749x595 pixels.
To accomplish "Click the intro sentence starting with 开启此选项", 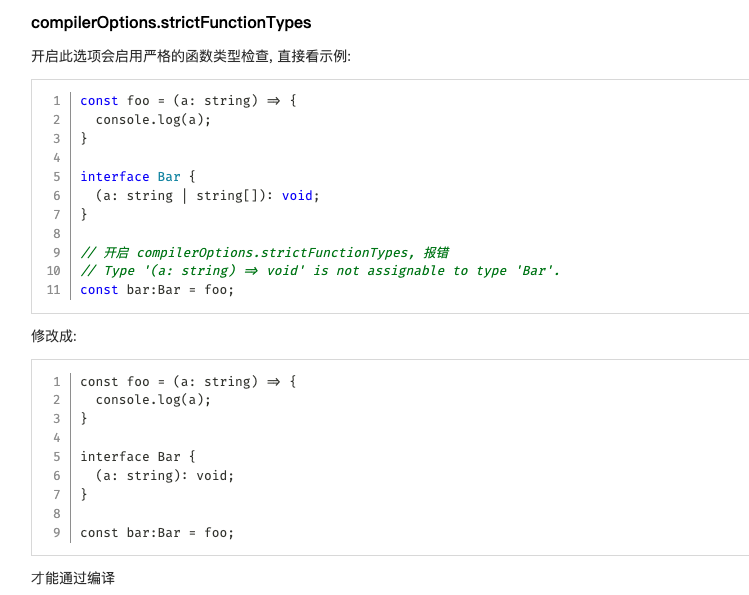I will [x=191, y=56].
